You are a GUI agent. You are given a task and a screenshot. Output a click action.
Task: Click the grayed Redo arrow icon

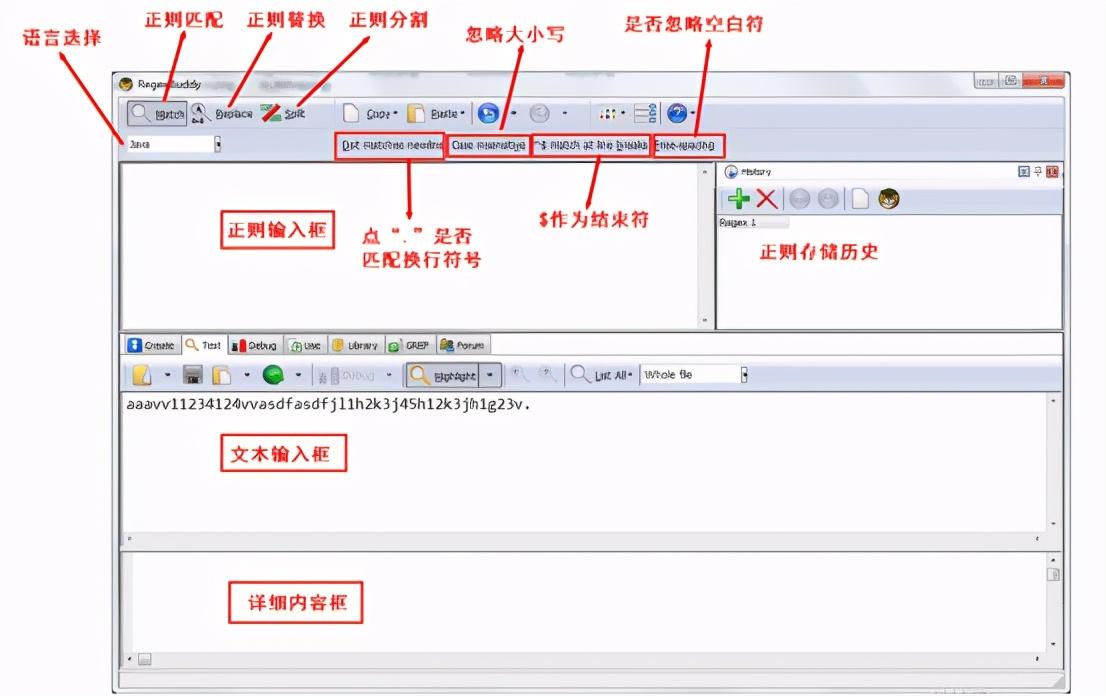(x=540, y=114)
